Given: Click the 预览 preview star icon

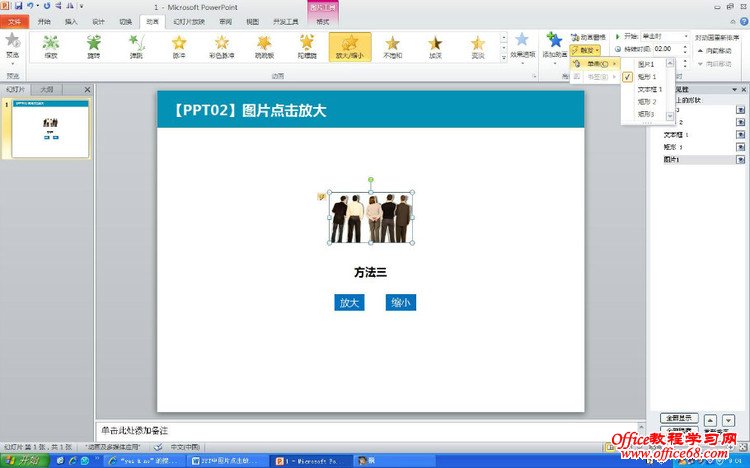Looking at the screenshot, I should point(12,41).
